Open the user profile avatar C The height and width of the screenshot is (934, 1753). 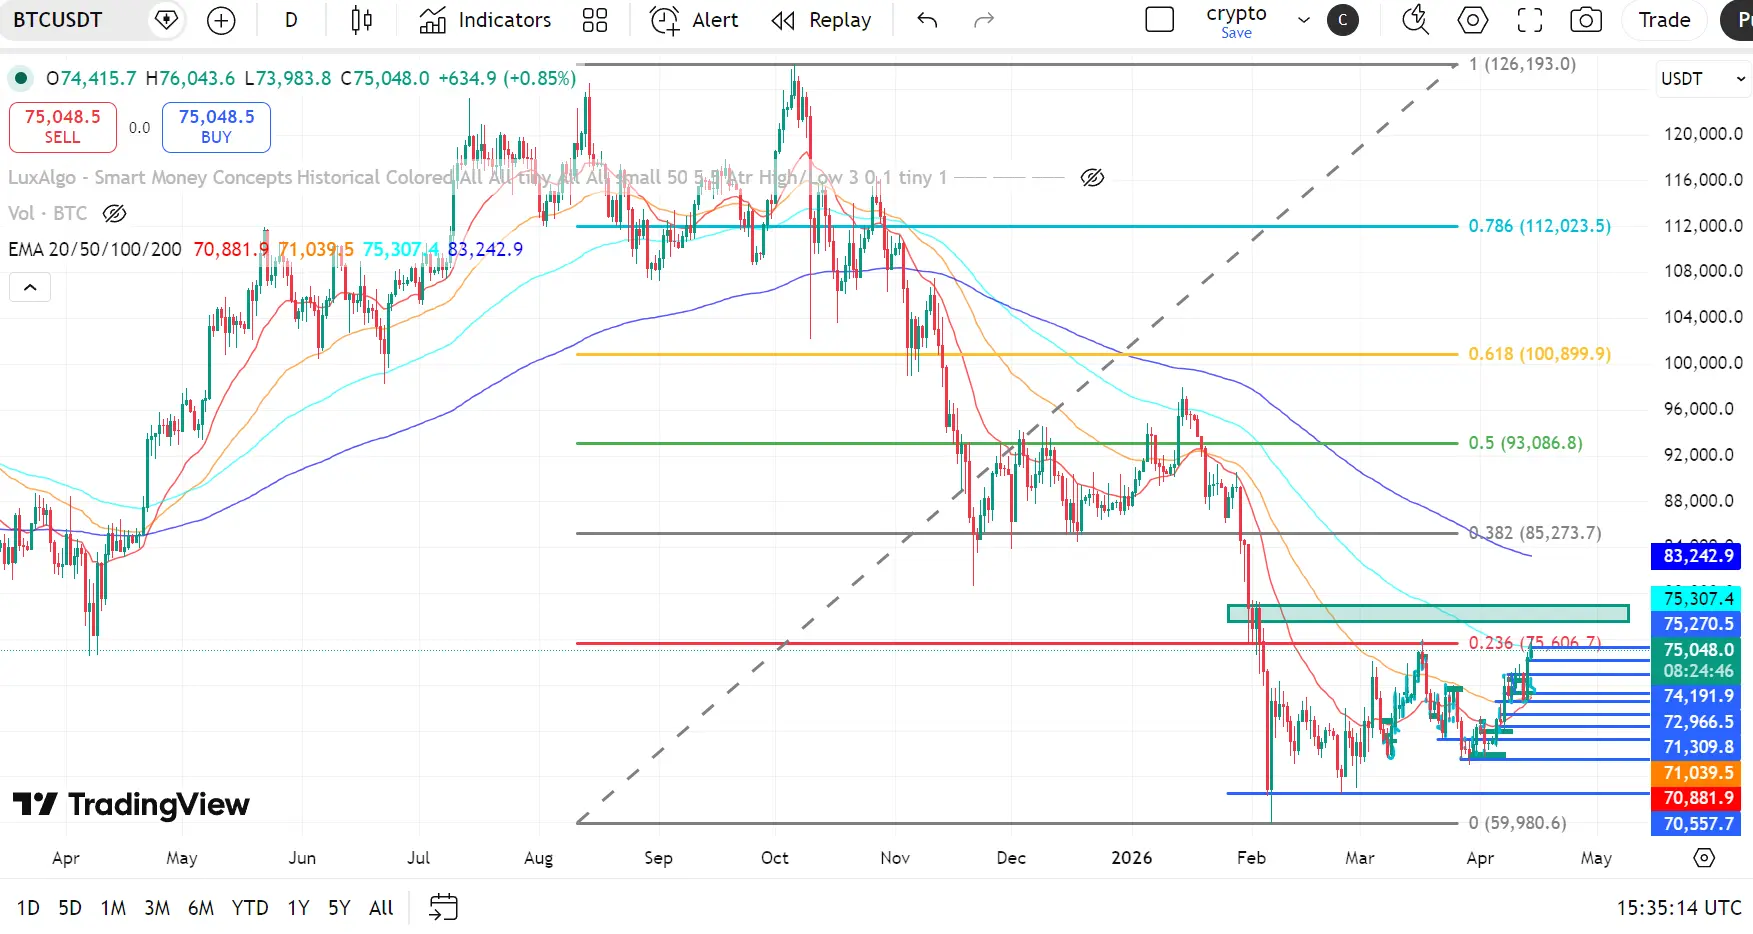pyautogui.click(x=1342, y=20)
